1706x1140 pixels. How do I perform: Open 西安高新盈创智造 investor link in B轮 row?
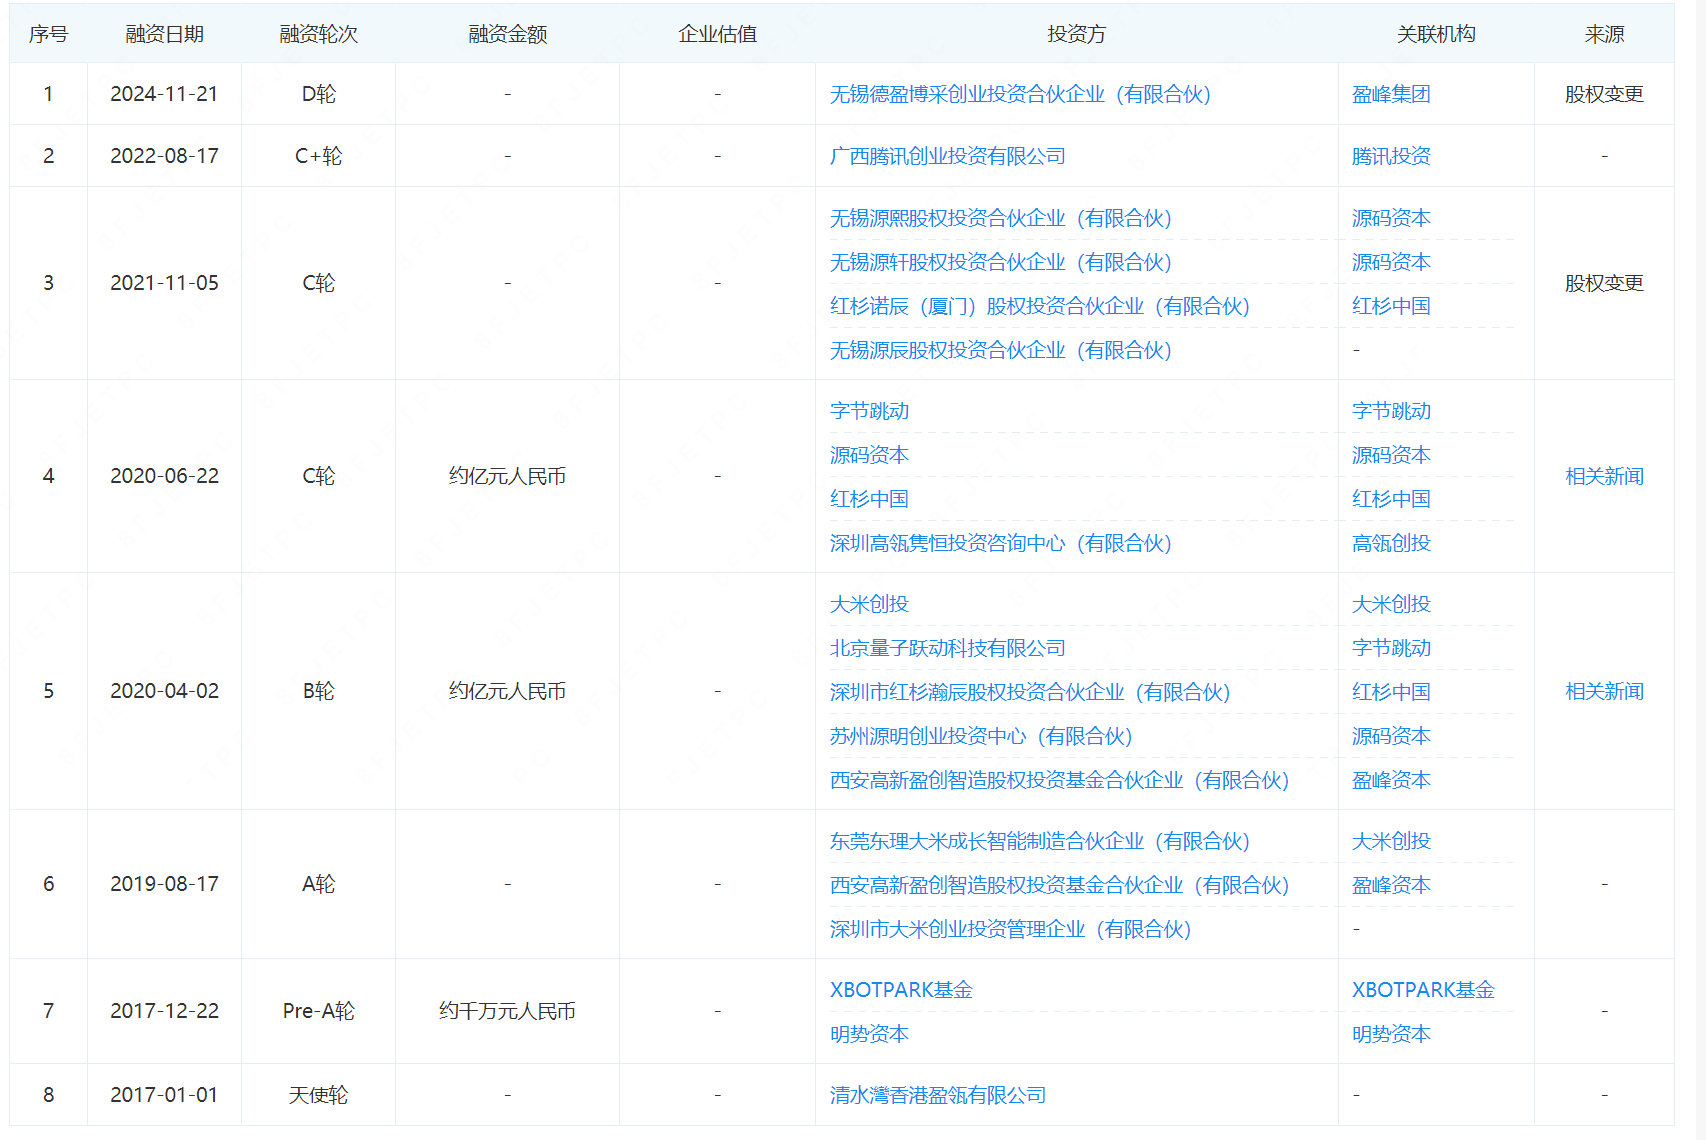point(1059,780)
